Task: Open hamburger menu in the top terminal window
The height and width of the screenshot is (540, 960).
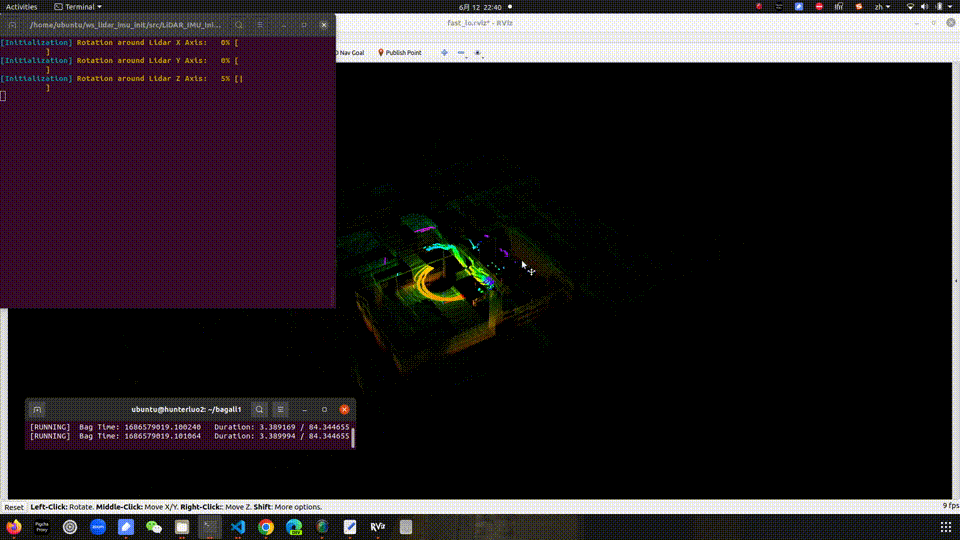Action: [260, 25]
